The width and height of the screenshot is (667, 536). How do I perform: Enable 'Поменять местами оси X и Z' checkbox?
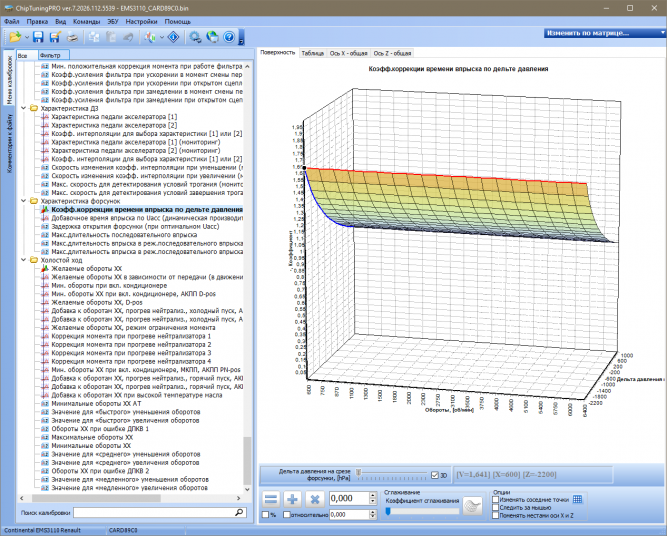pyautogui.click(x=496, y=515)
